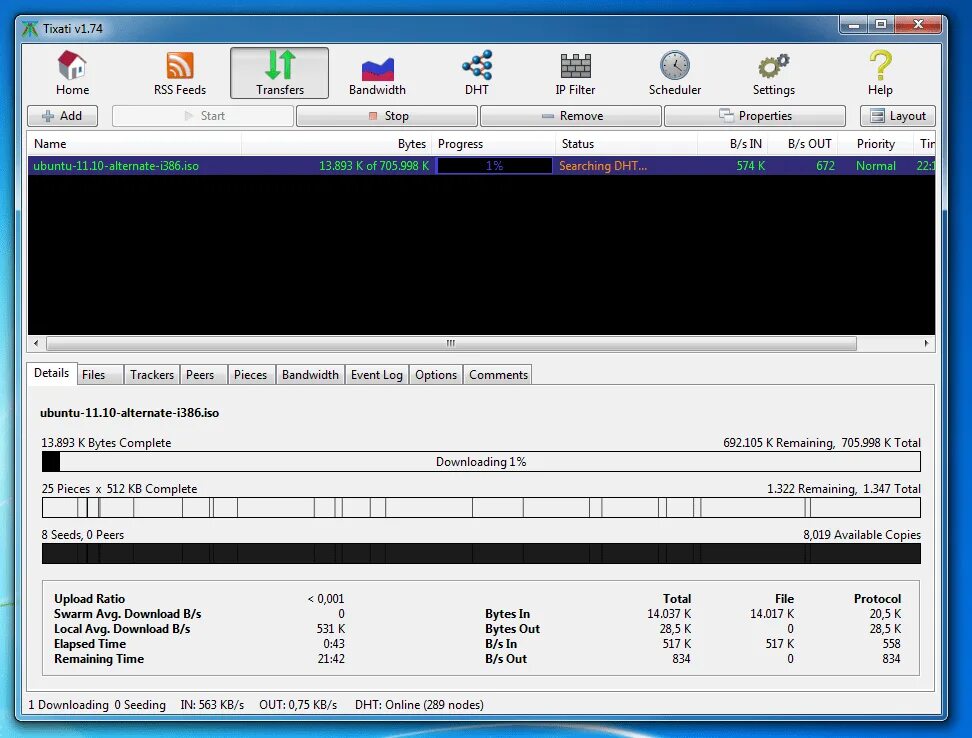Screen dimensions: 972x738
Task: Click the 574 K incoming speed cell
Action: (750, 165)
